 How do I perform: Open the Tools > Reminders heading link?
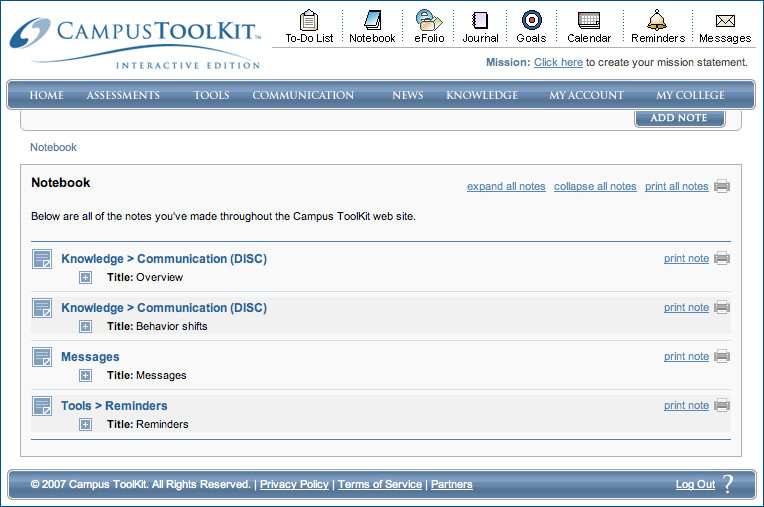pos(114,406)
